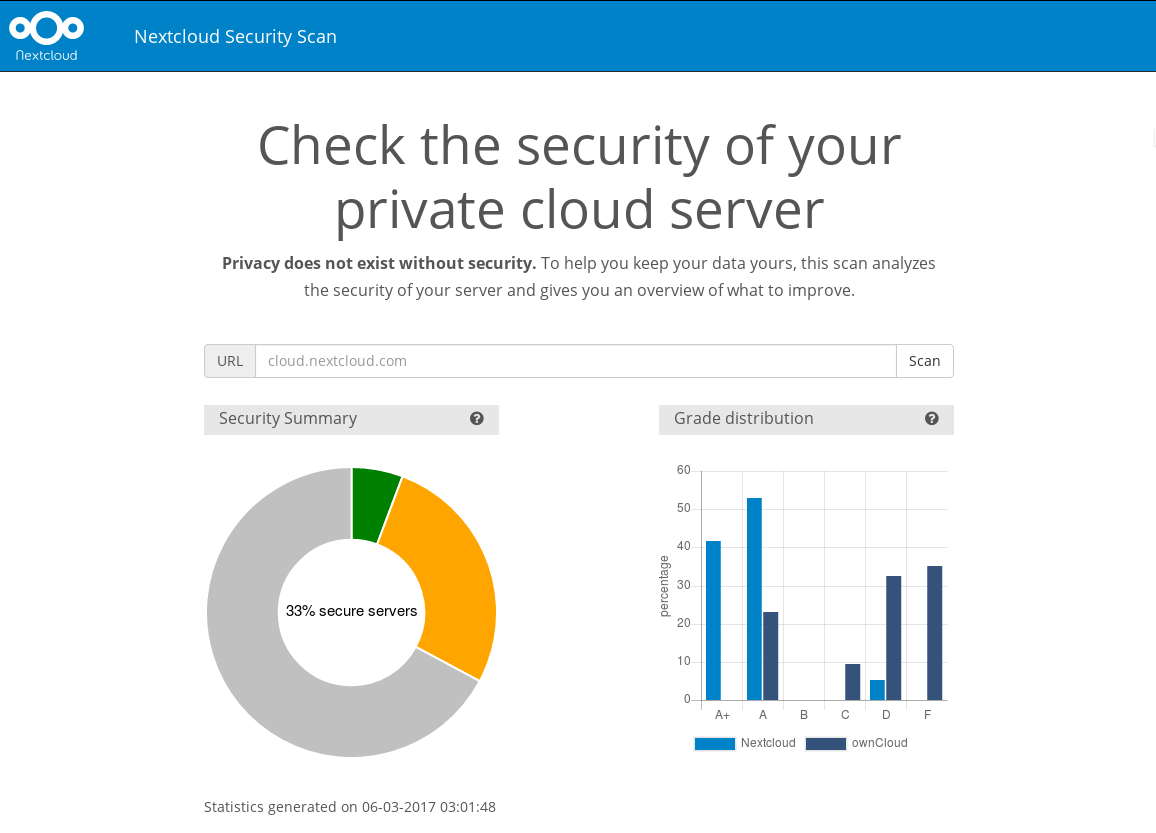Focus the cloud.nextcloud.com URL input field
The image size is (1156, 833).
(x=576, y=361)
